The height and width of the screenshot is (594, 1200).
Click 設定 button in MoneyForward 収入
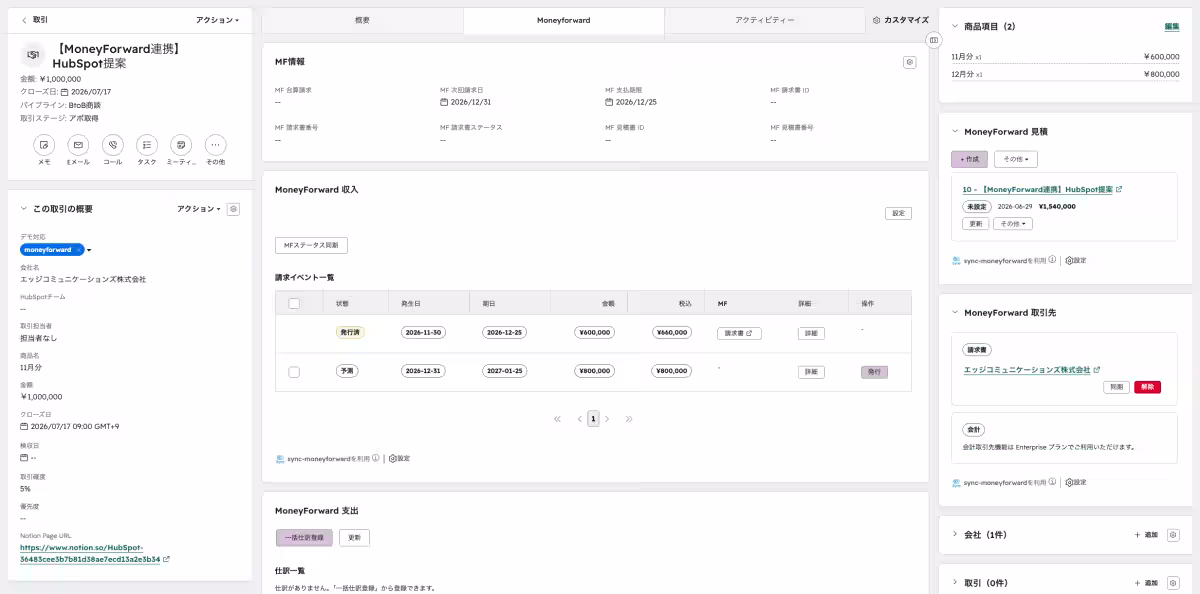click(x=898, y=213)
